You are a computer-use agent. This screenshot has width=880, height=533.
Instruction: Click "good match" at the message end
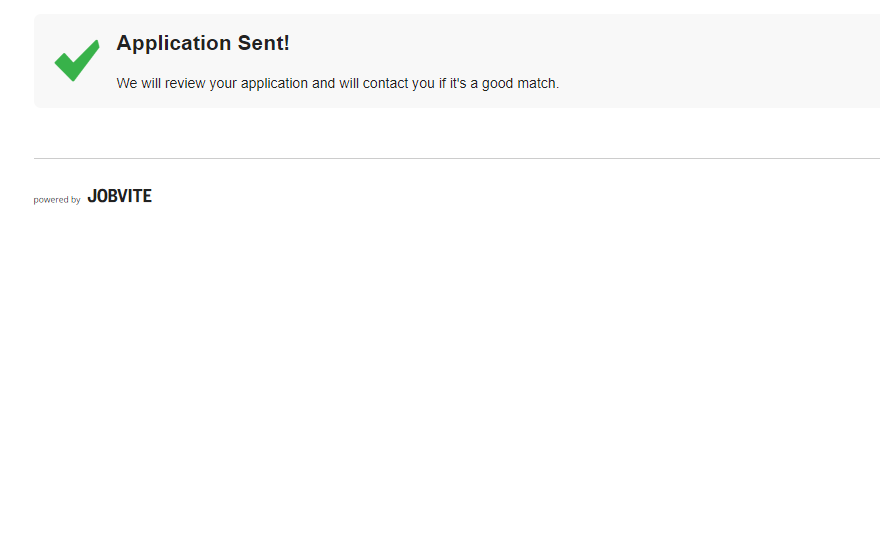pyautogui.click(x=519, y=83)
